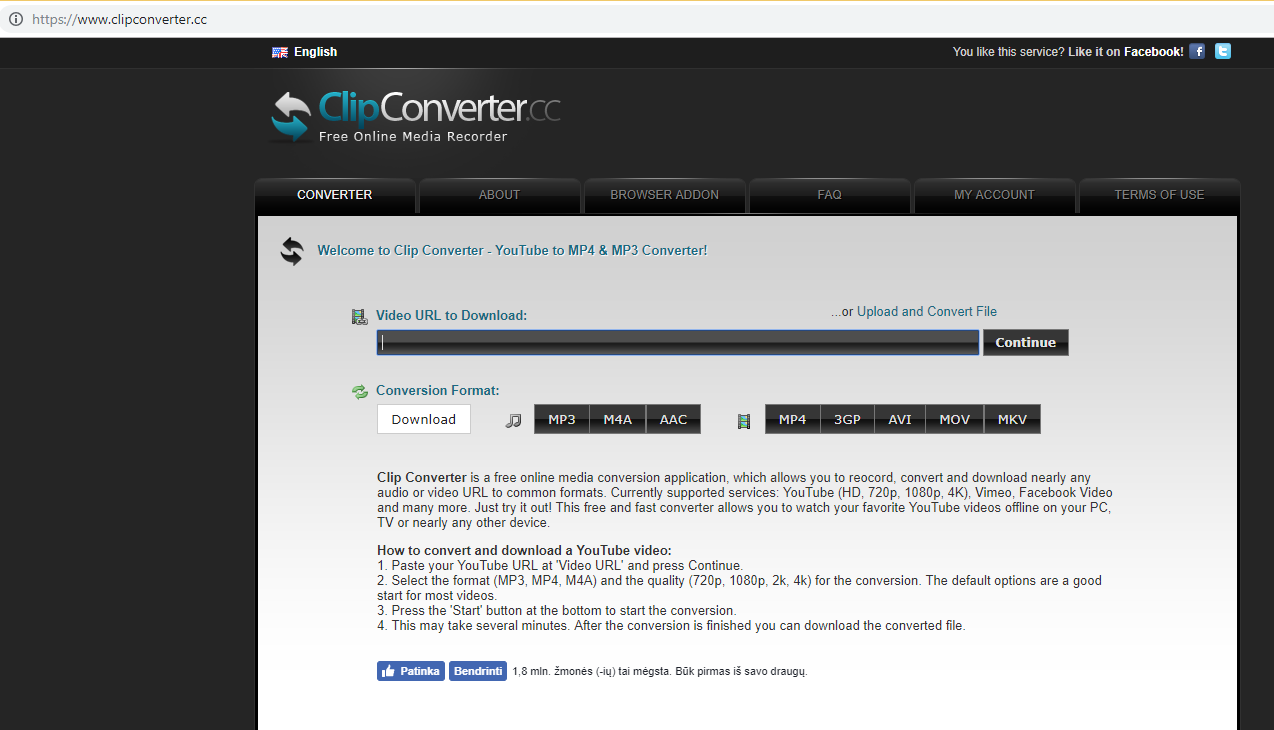Choose 3GP conversion format
Image resolution: width=1274 pixels, height=730 pixels.
click(x=848, y=420)
